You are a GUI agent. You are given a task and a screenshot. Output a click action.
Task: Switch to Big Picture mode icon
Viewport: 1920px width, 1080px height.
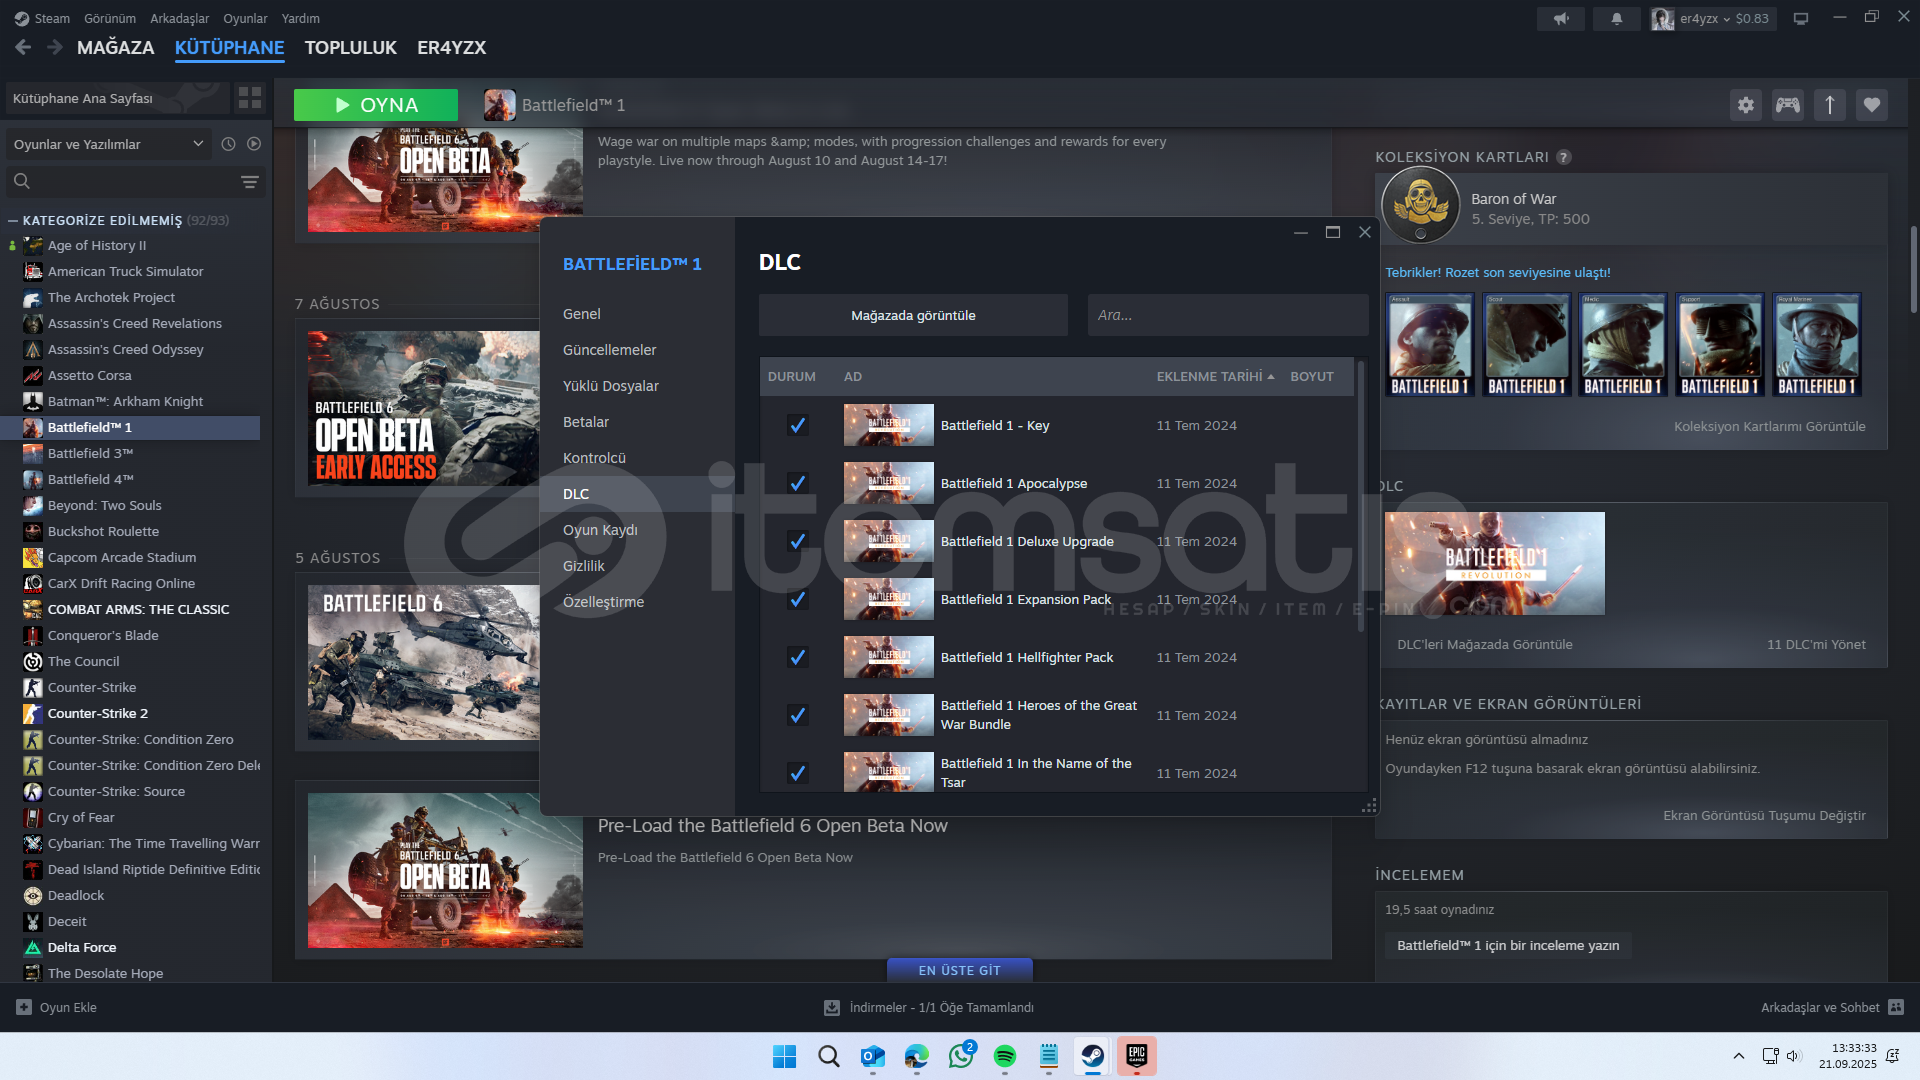[1801, 18]
